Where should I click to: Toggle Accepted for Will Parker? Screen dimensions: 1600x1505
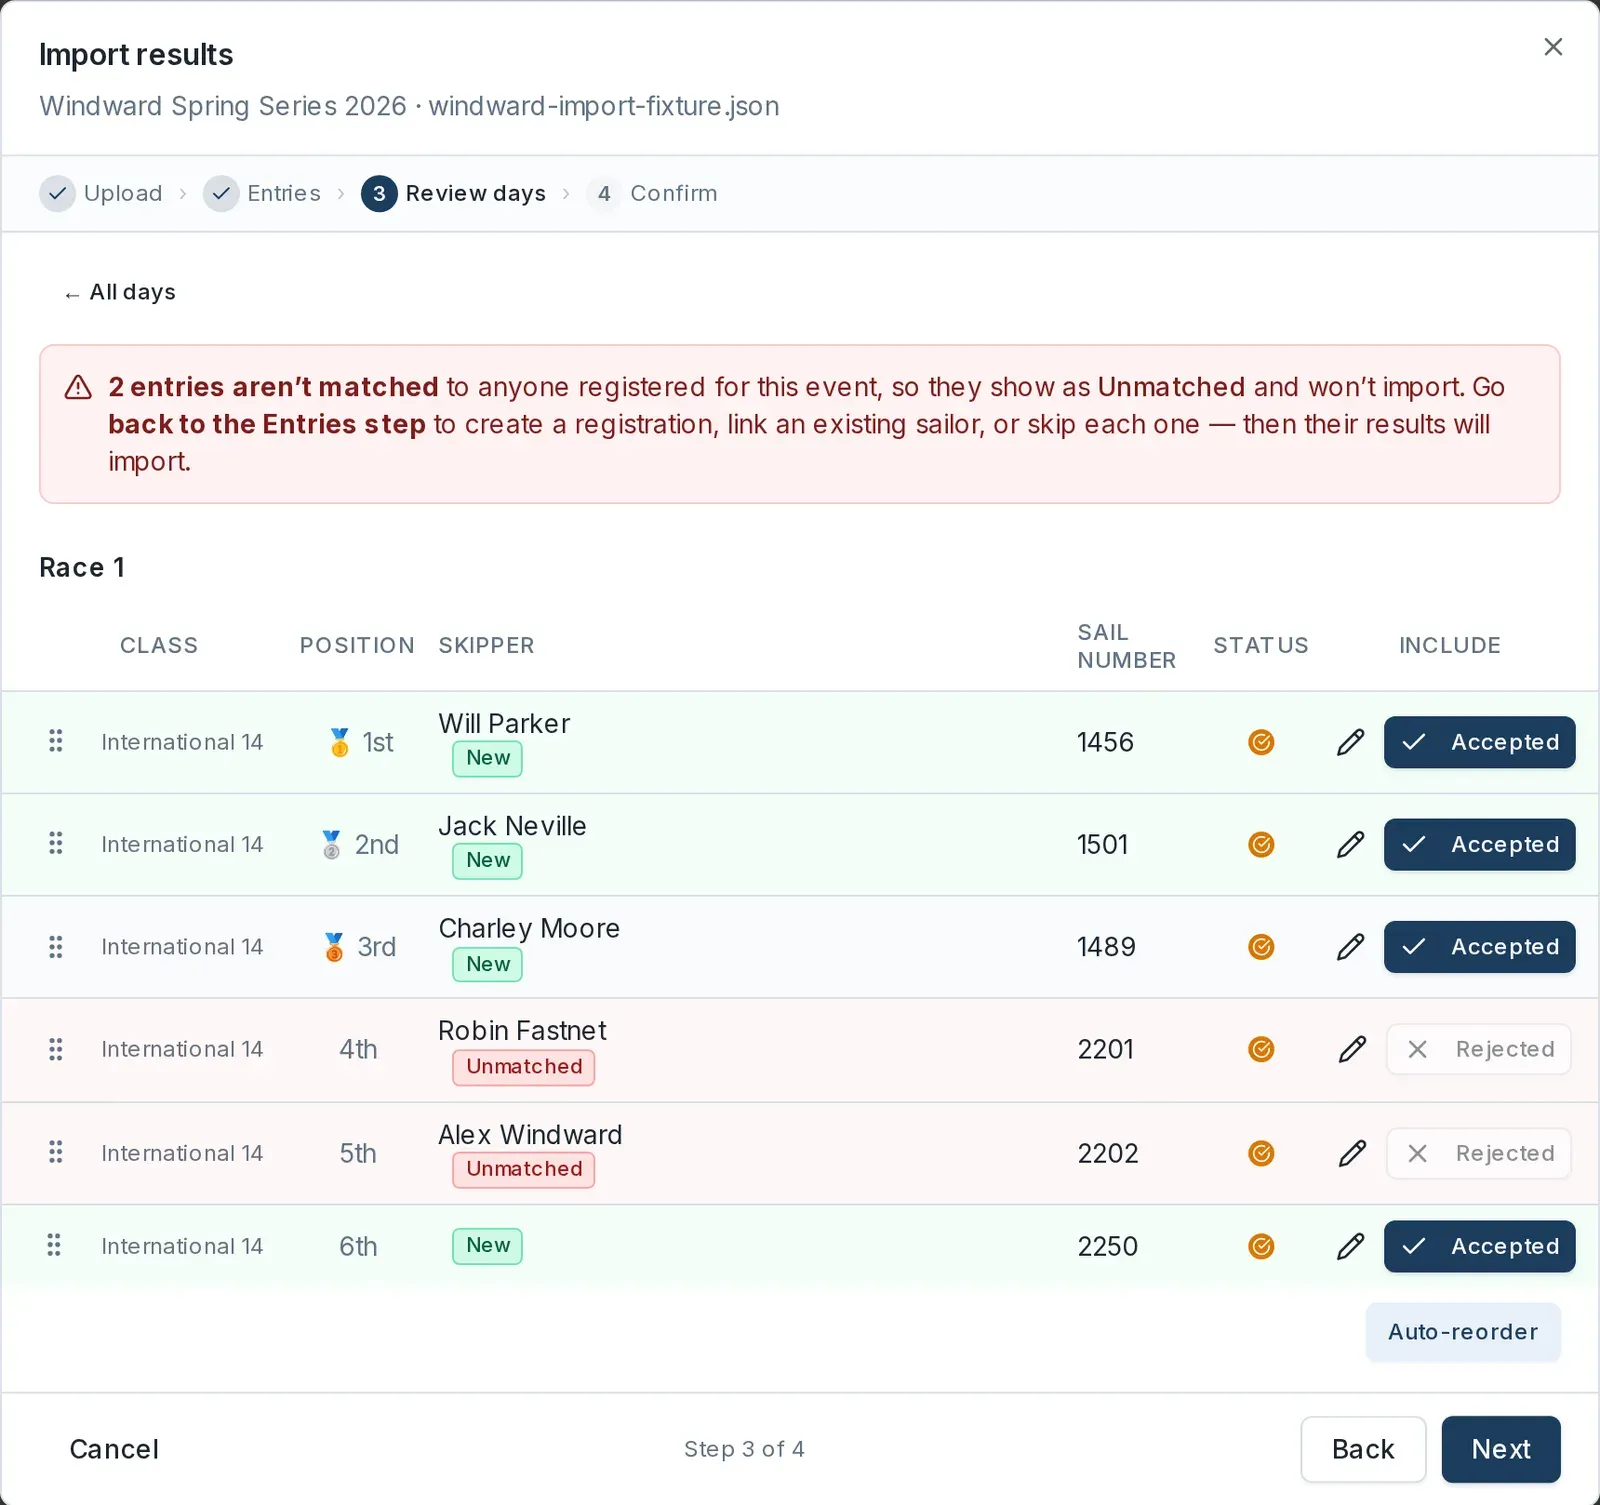pos(1479,742)
